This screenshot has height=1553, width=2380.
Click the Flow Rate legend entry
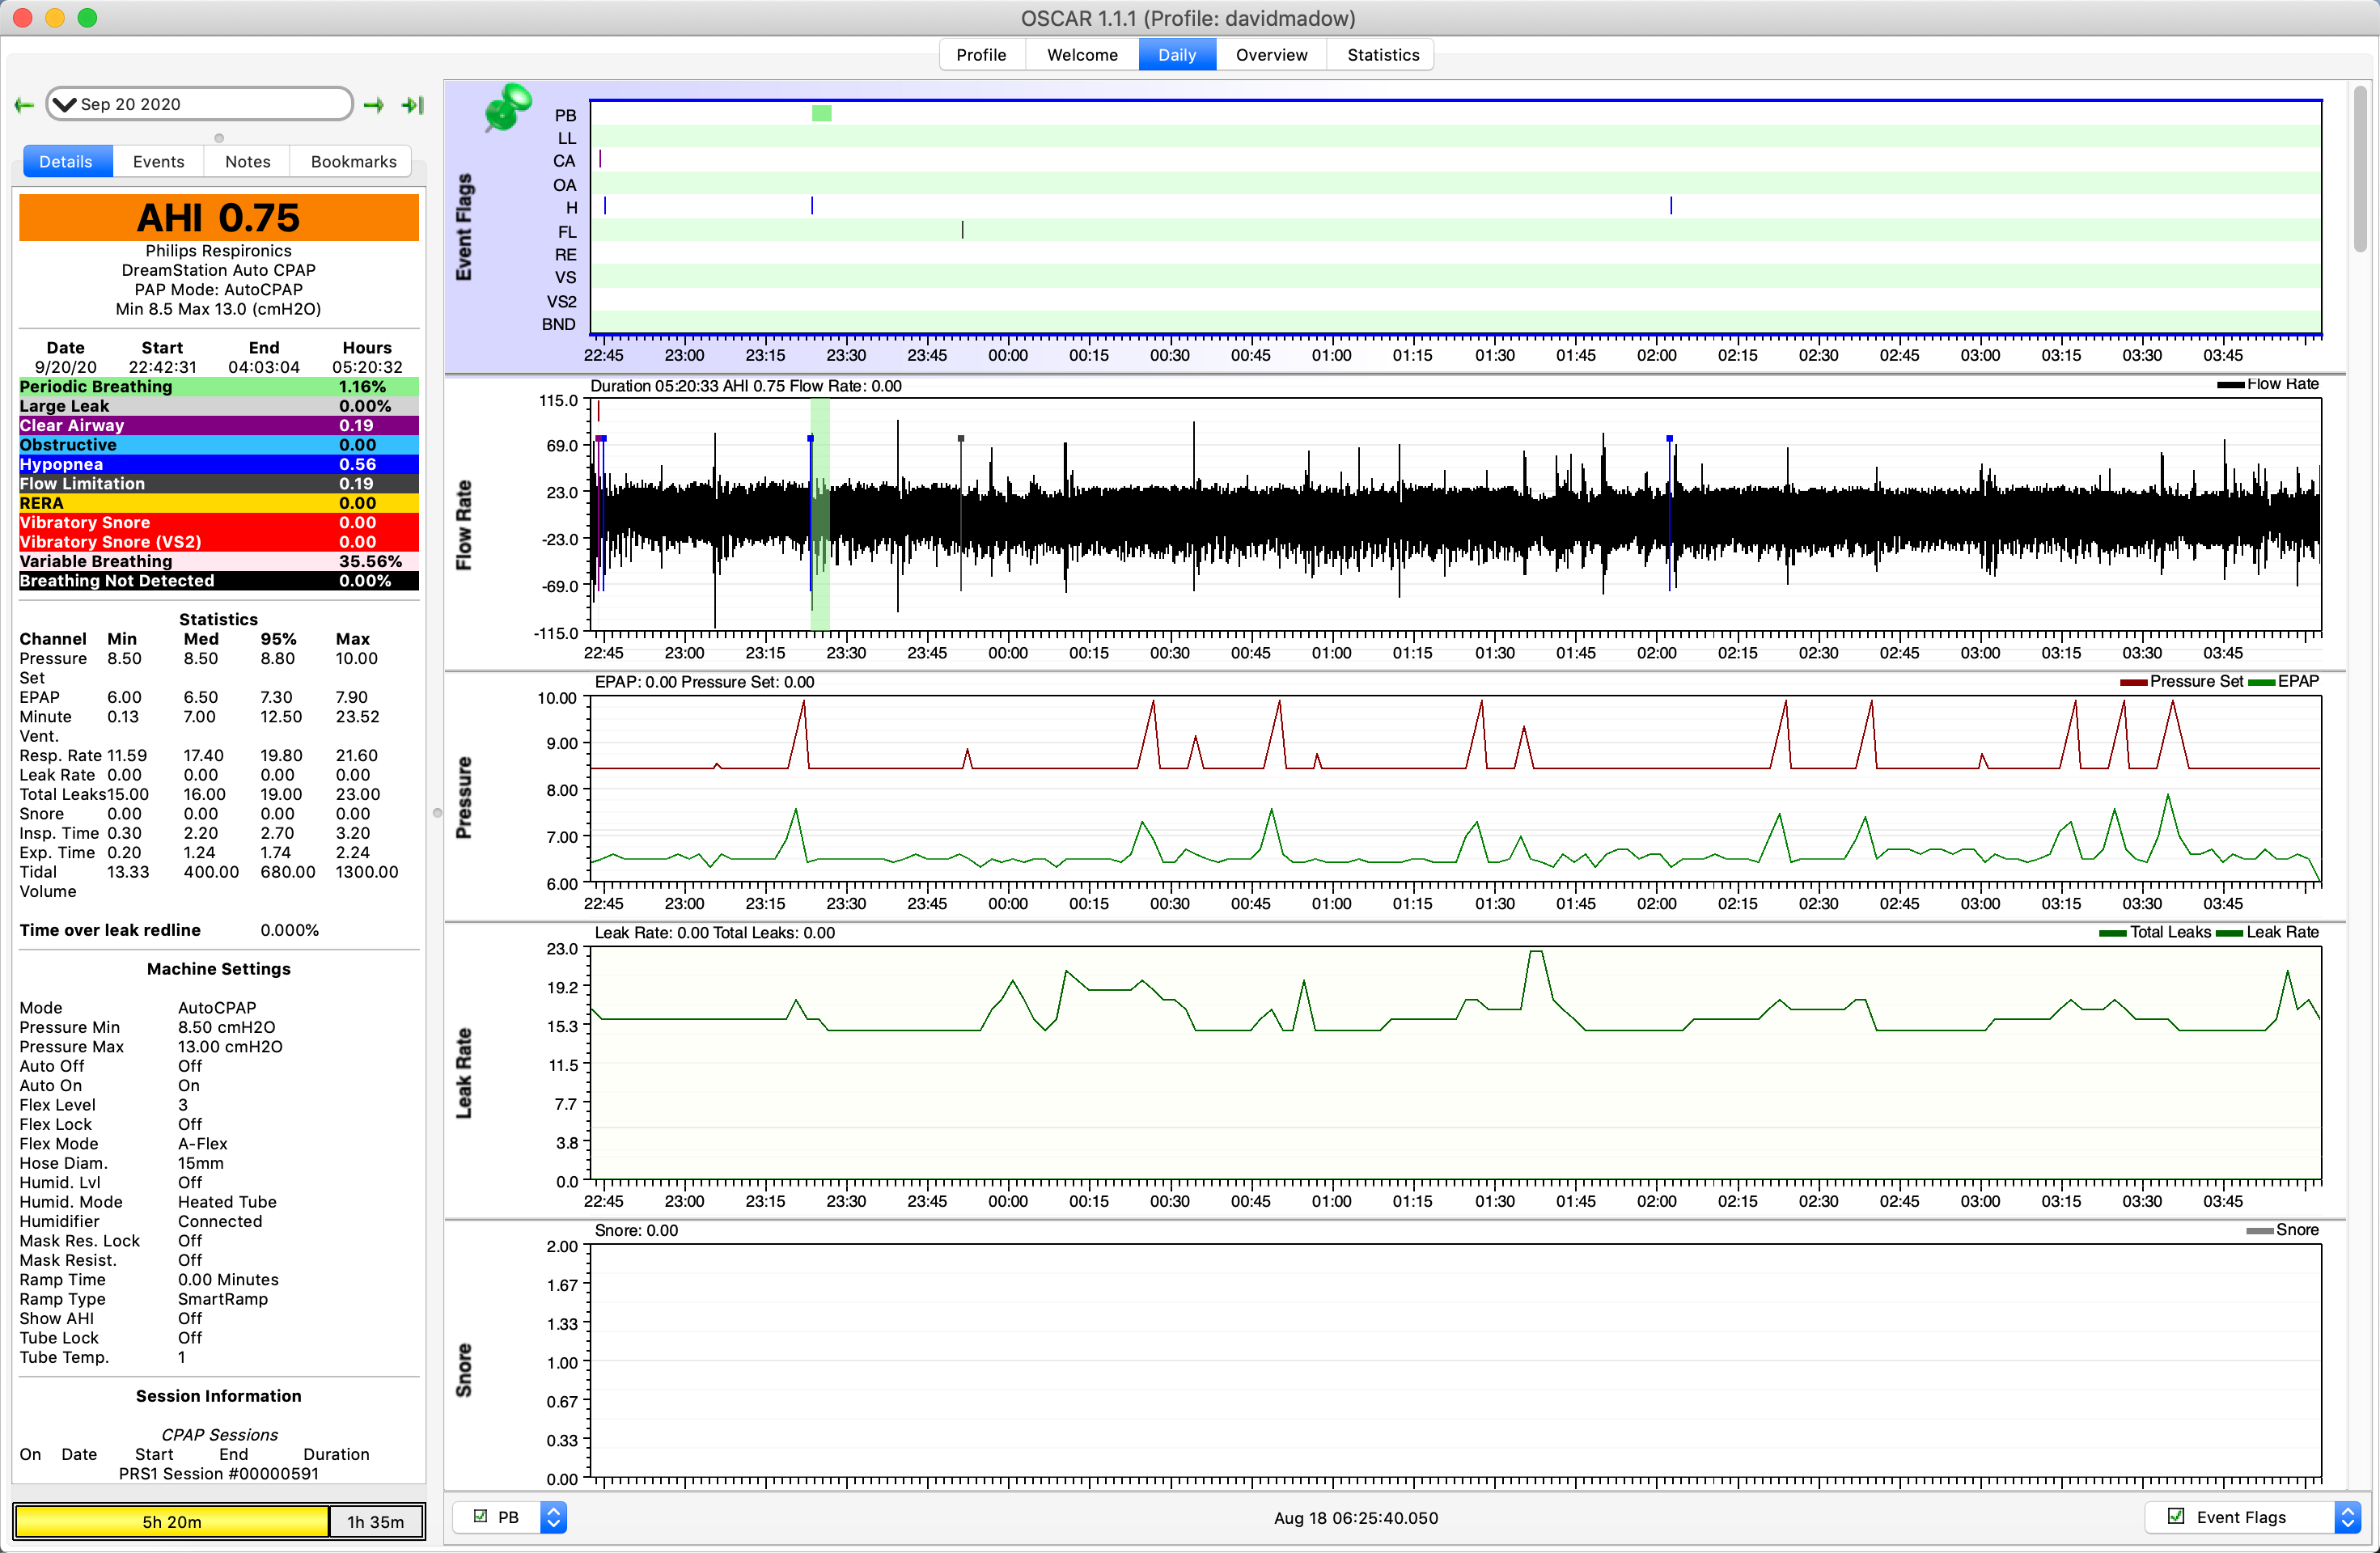click(2267, 385)
